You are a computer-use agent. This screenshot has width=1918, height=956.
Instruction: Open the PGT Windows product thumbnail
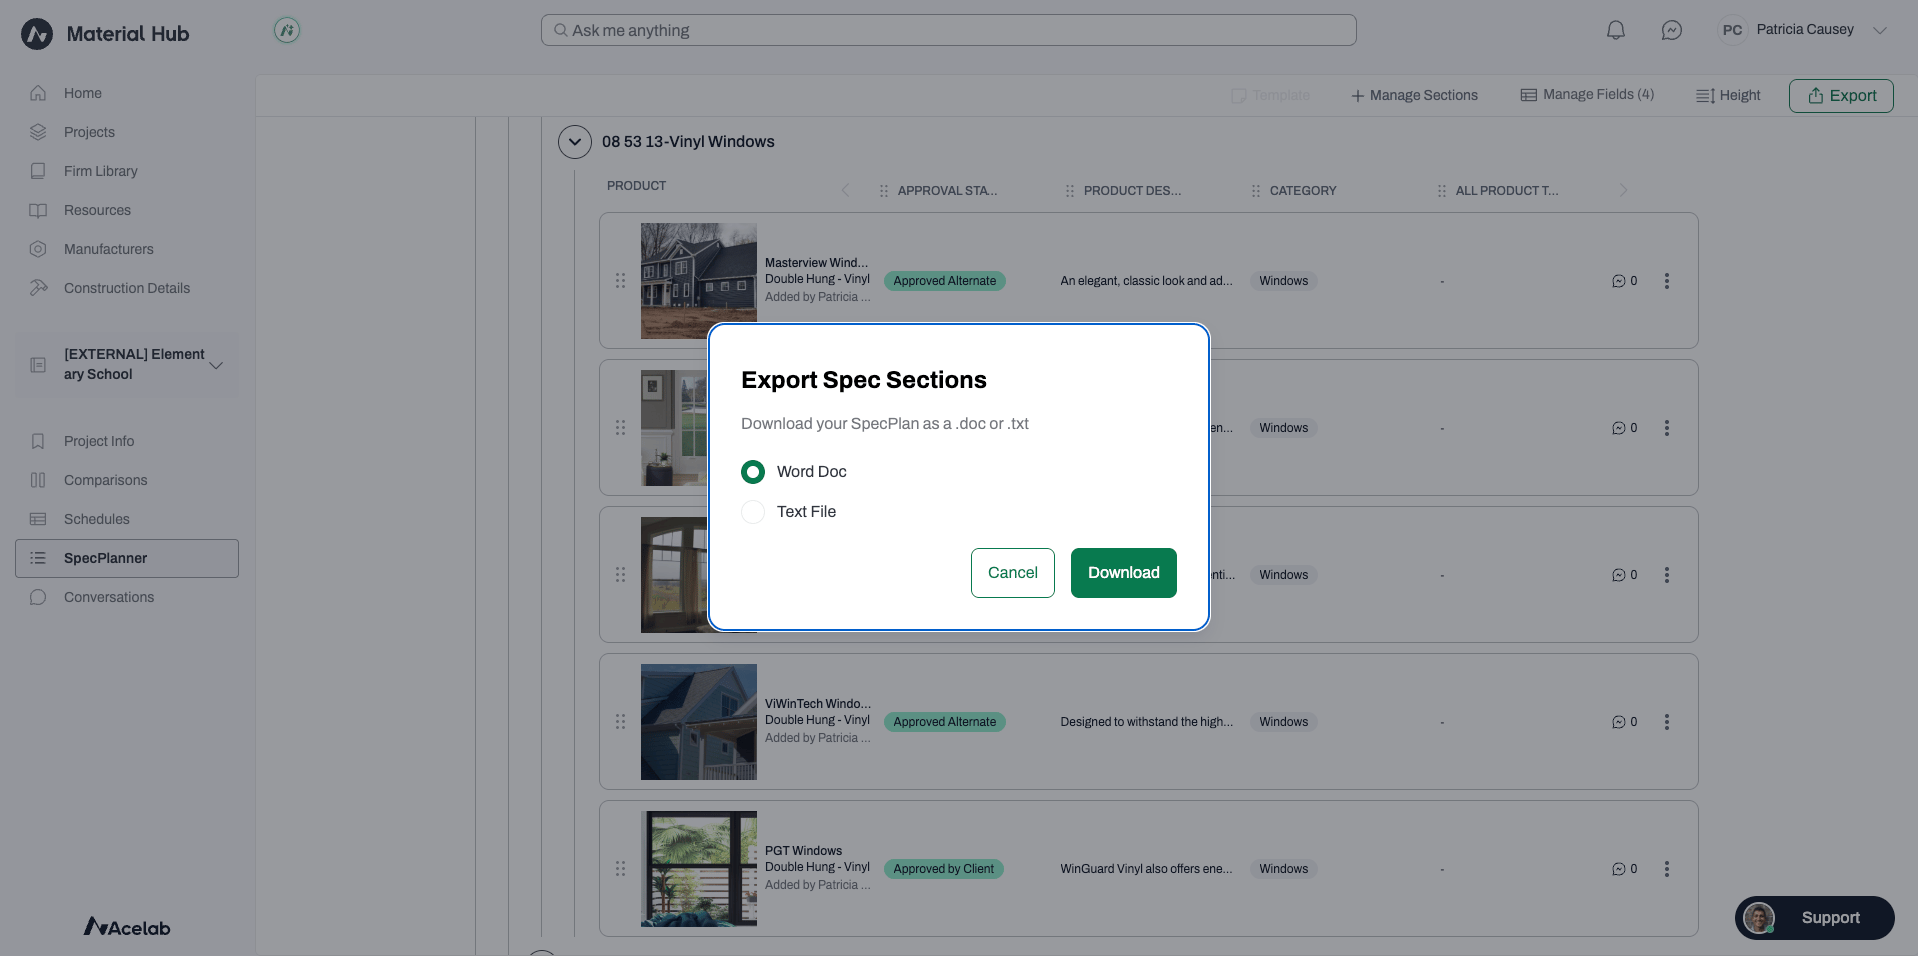tap(698, 868)
